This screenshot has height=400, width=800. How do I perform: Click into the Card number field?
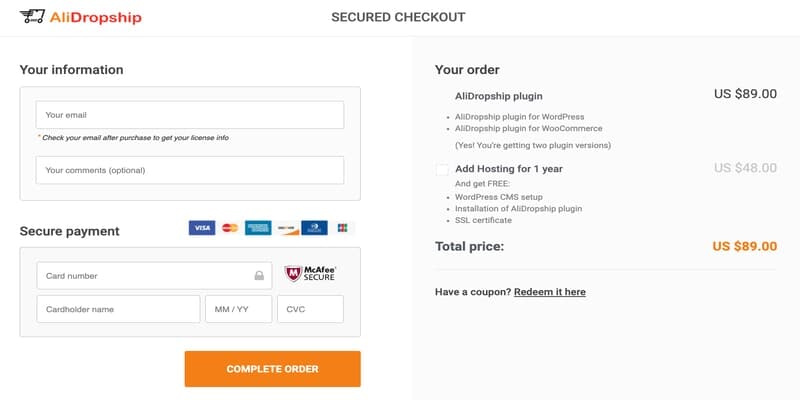point(155,276)
